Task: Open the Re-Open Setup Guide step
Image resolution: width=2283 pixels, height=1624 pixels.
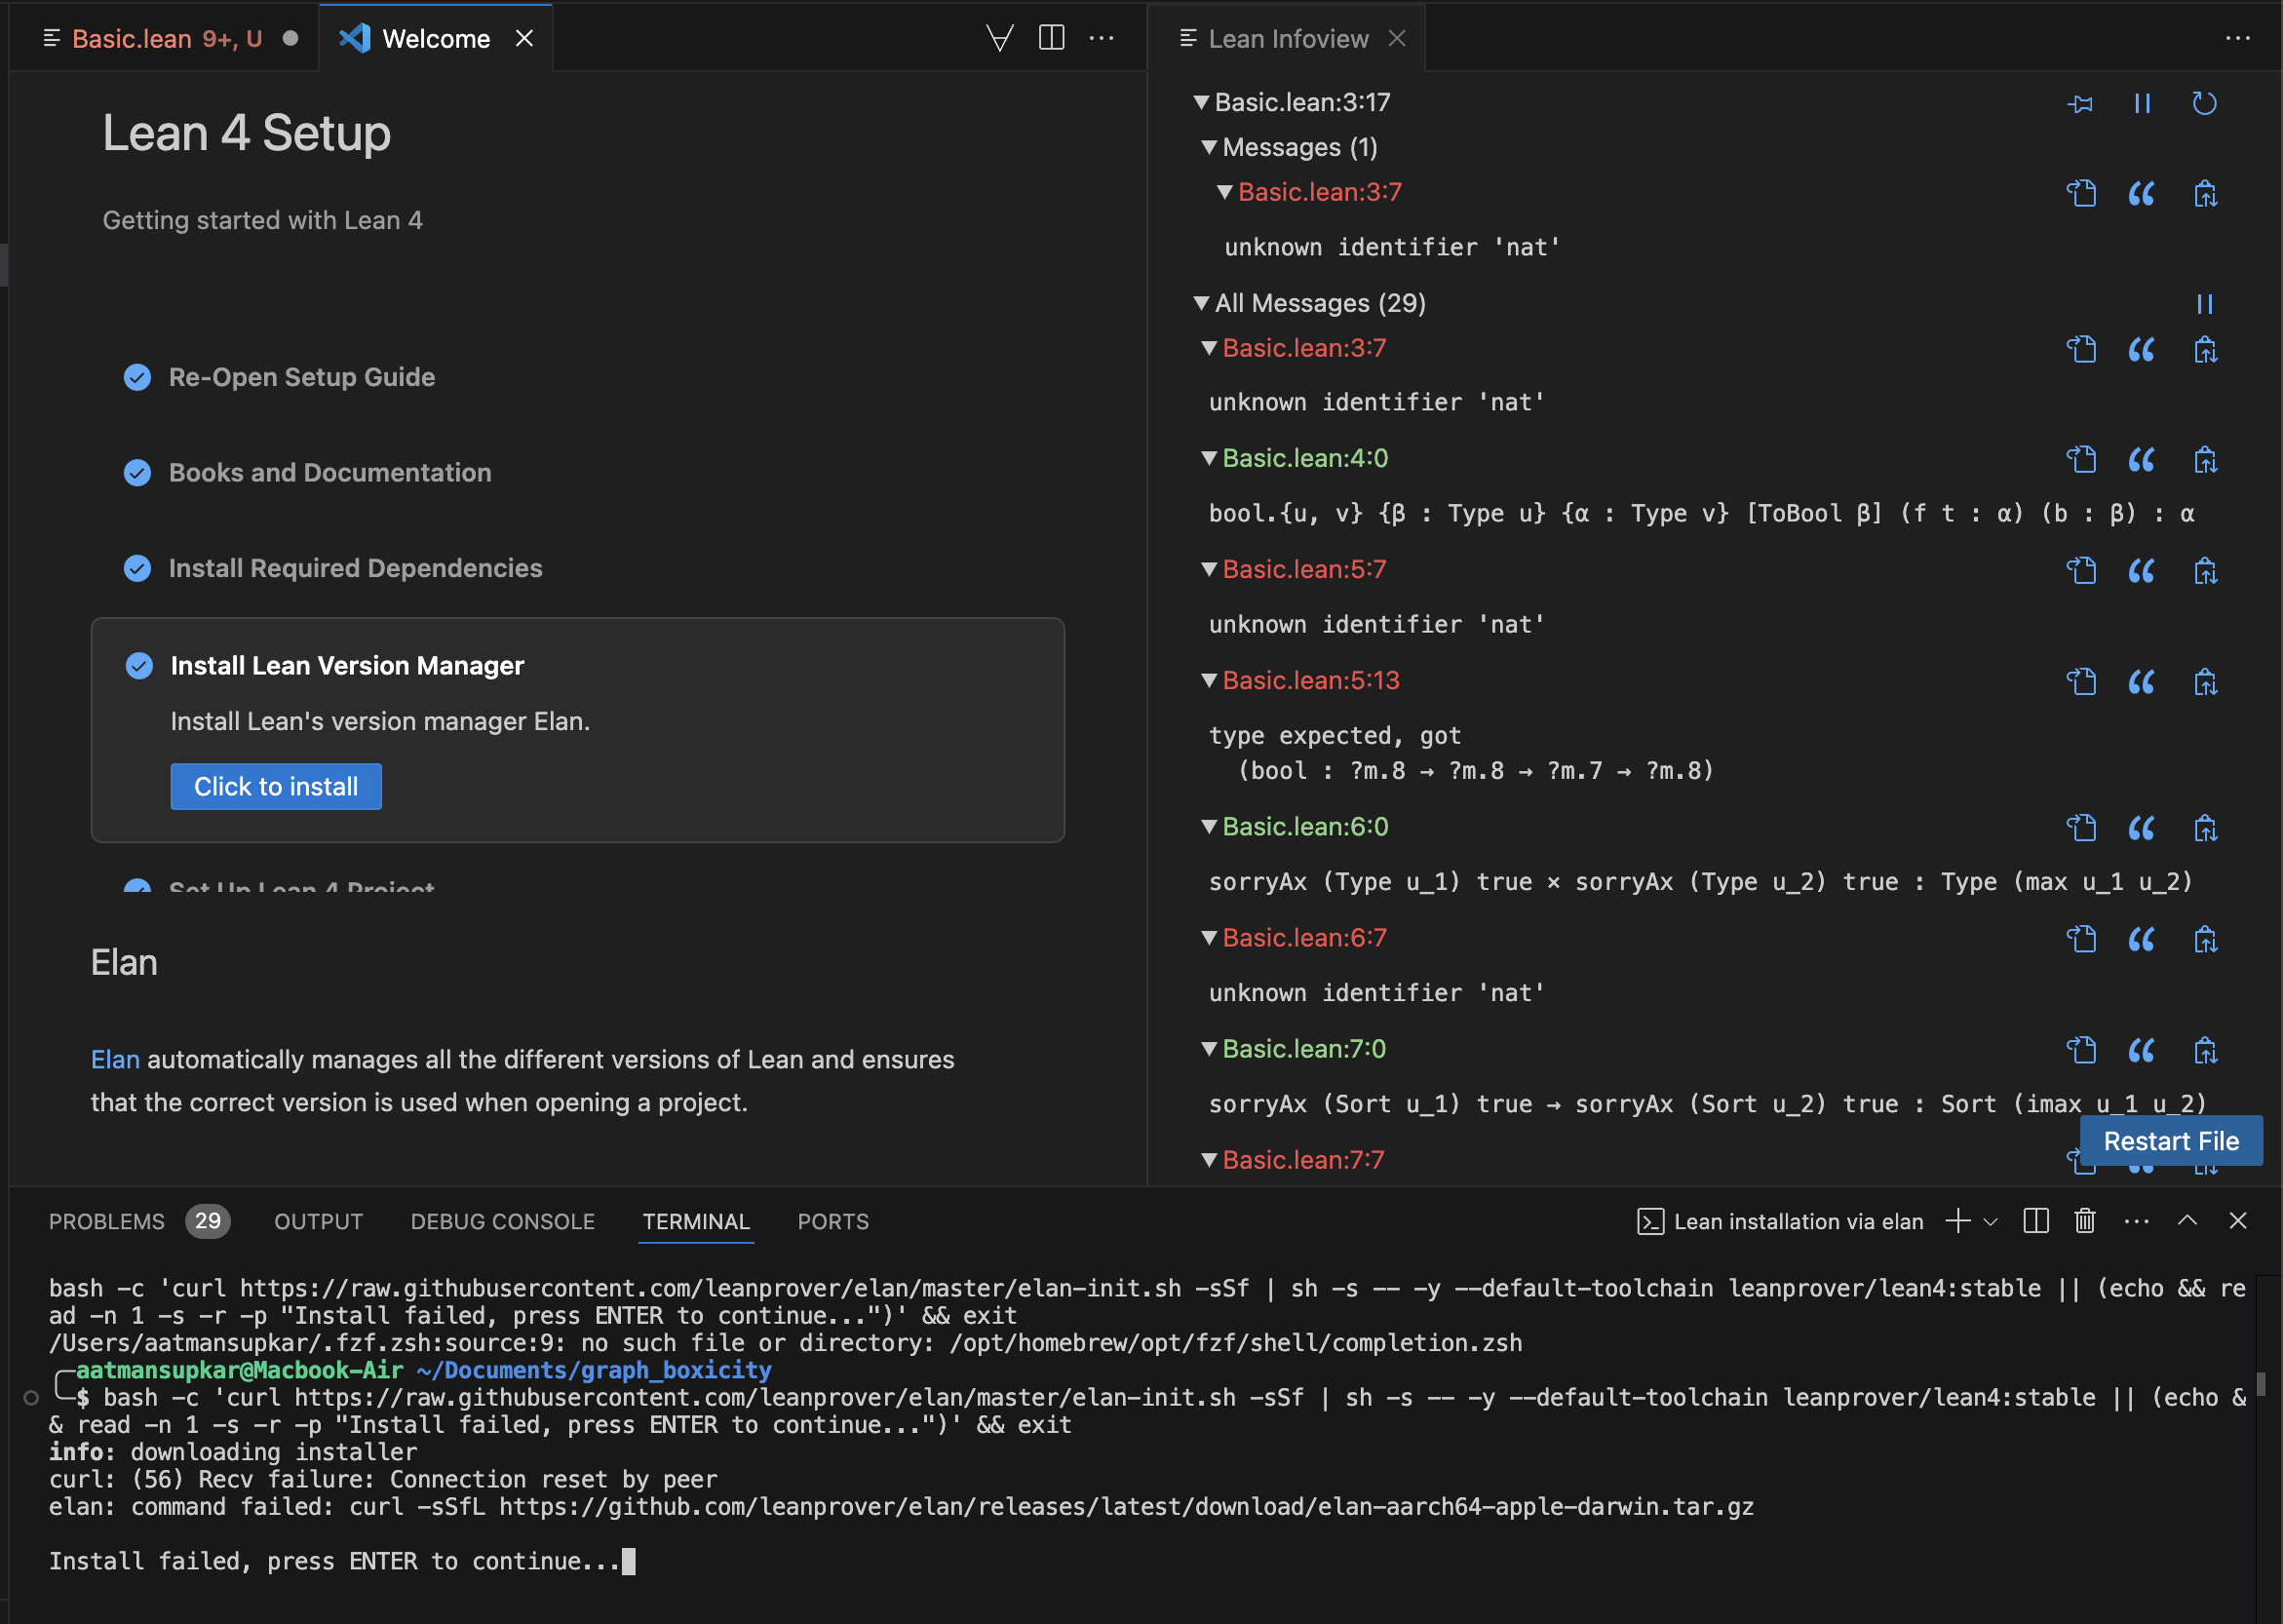Action: tap(302, 377)
